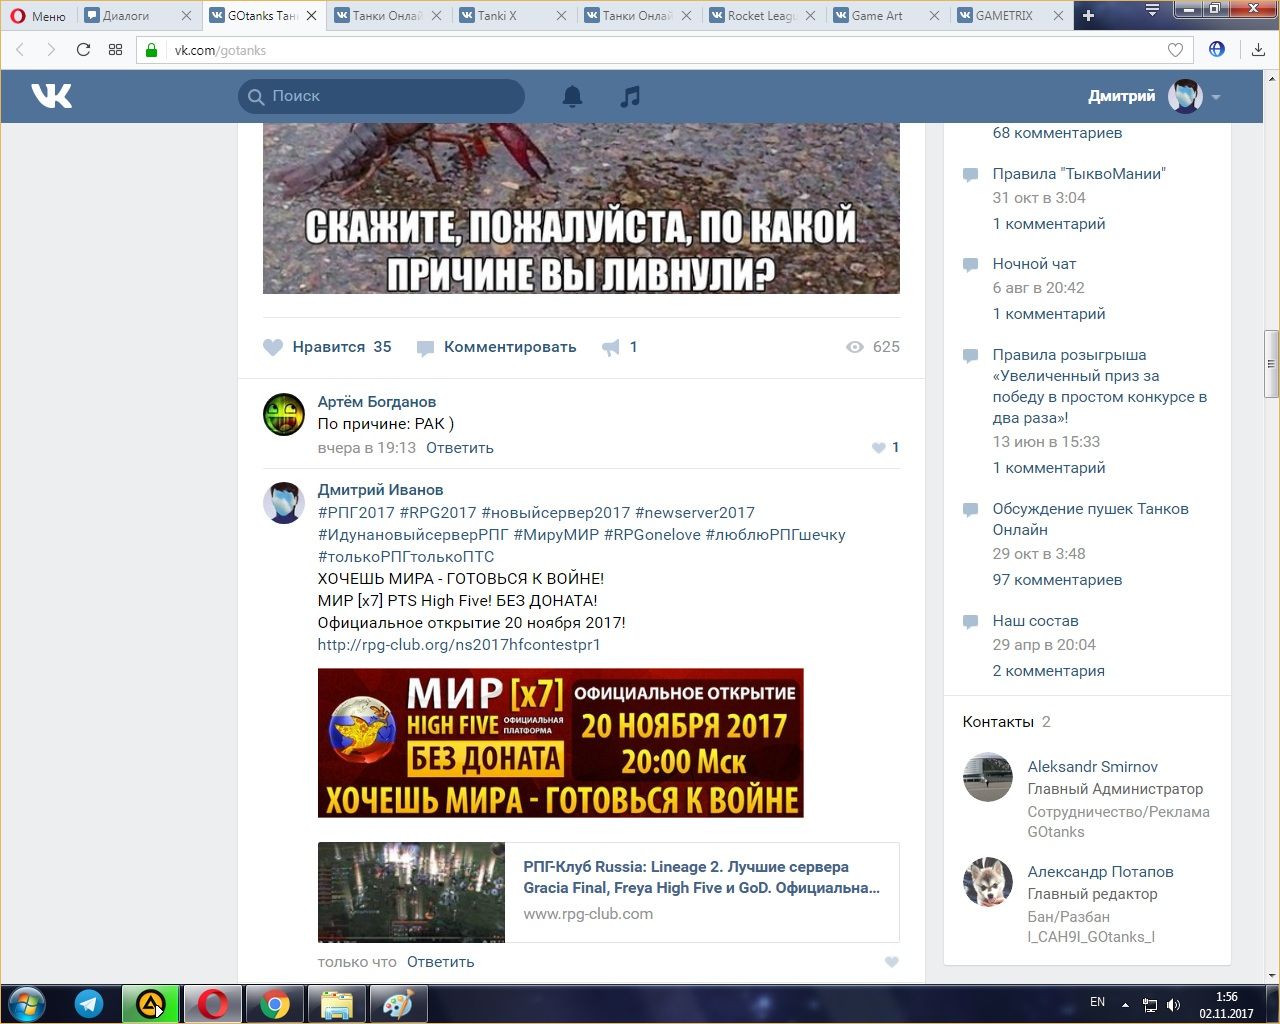Like Артём Богданов's comment heart
This screenshot has height=1024, width=1280.
coord(878,448)
